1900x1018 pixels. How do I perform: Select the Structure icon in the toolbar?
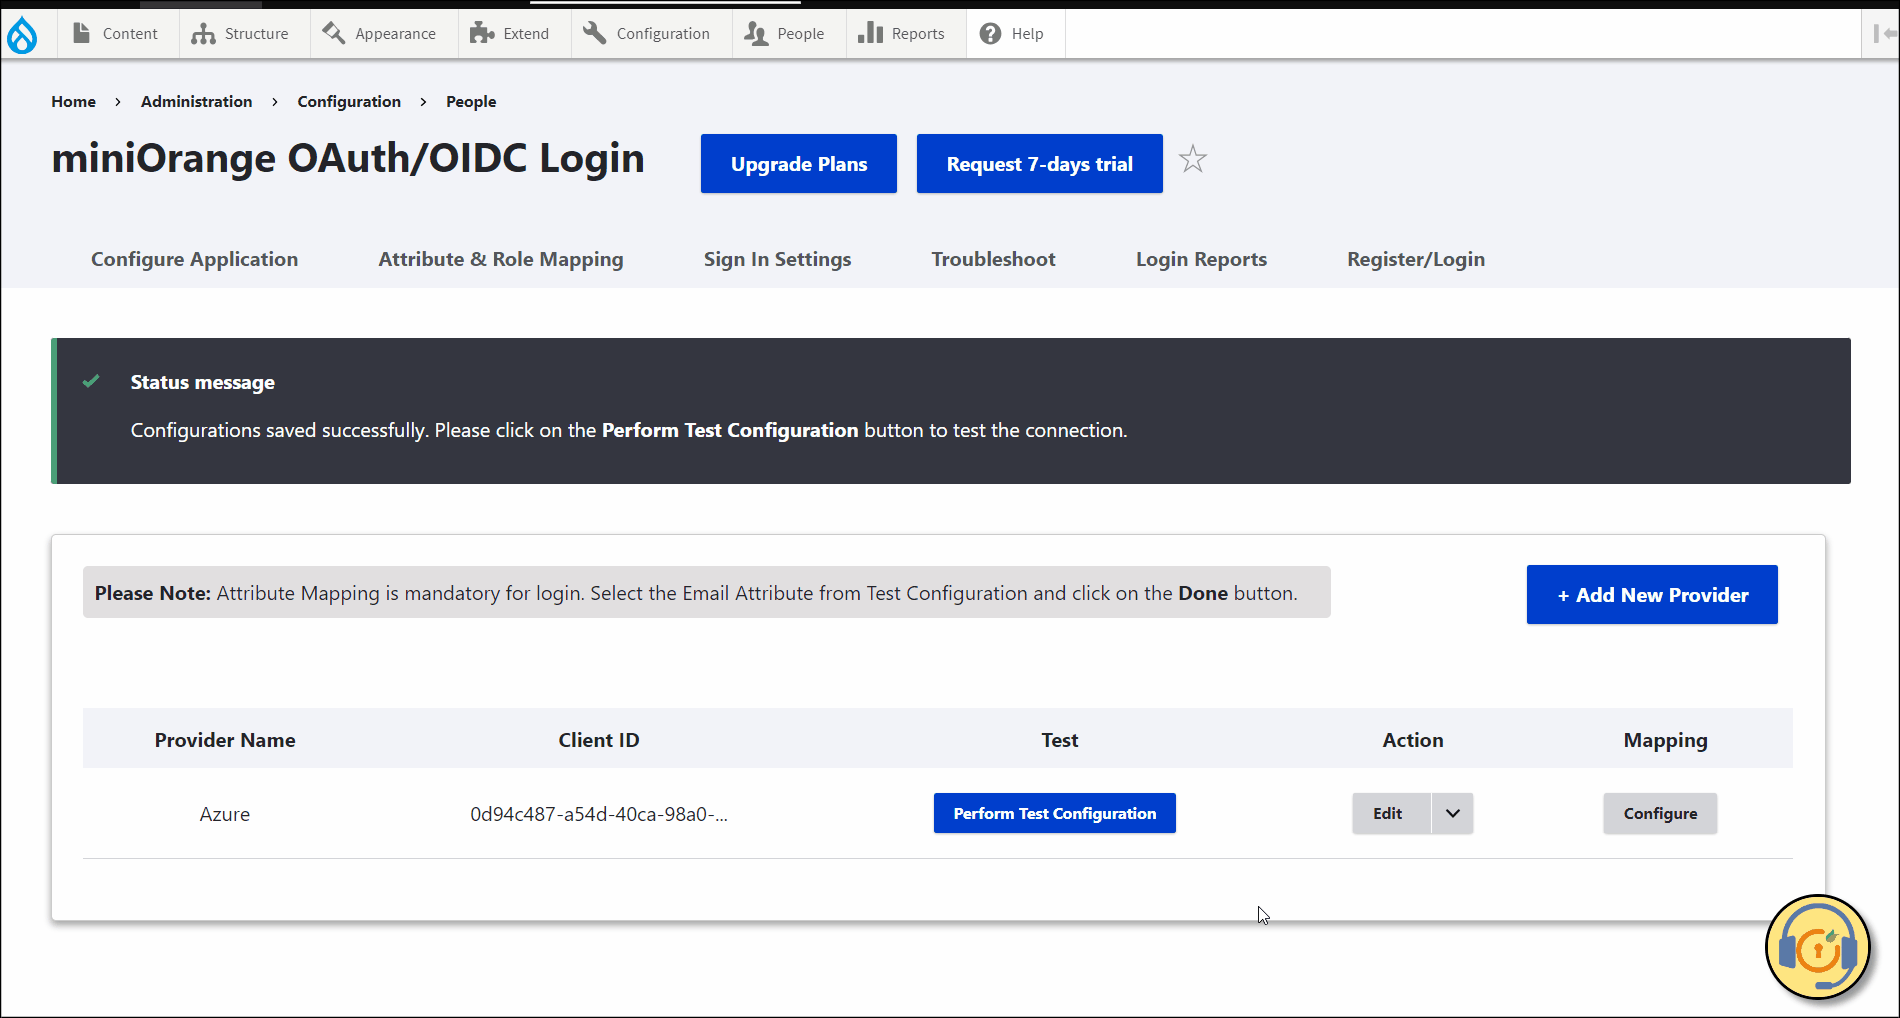click(205, 33)
